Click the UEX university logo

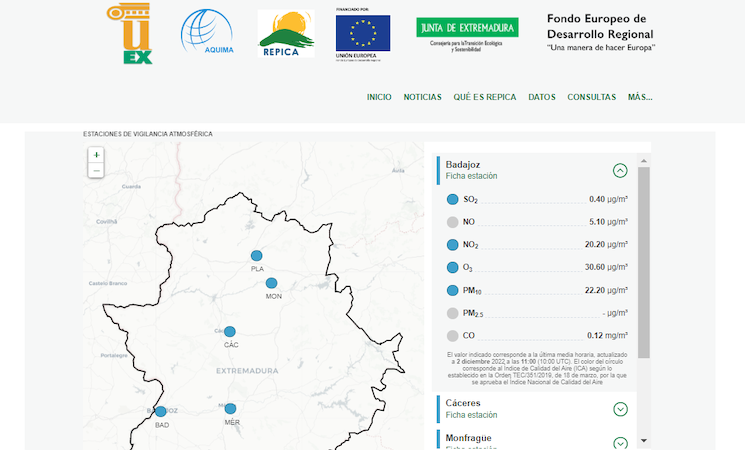point(130,34)
